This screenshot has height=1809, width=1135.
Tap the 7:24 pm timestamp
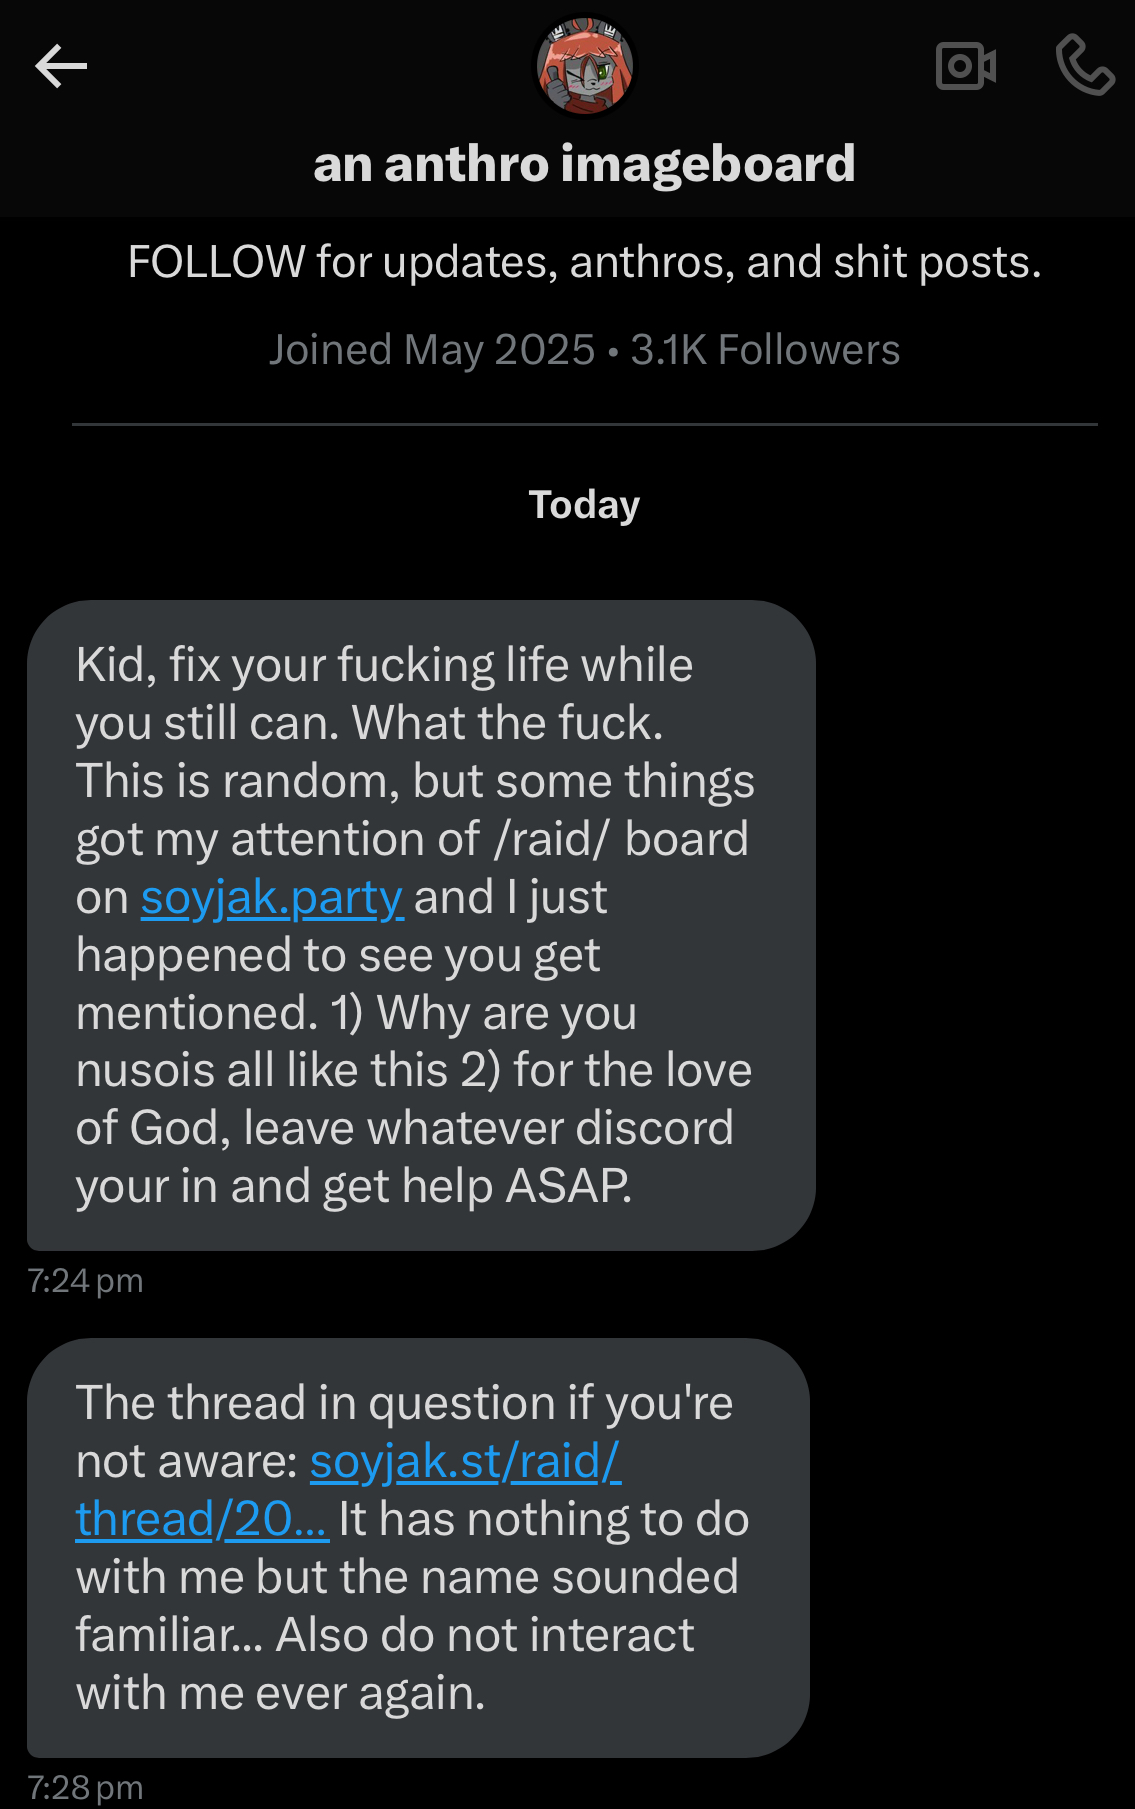click(85, 1281)
